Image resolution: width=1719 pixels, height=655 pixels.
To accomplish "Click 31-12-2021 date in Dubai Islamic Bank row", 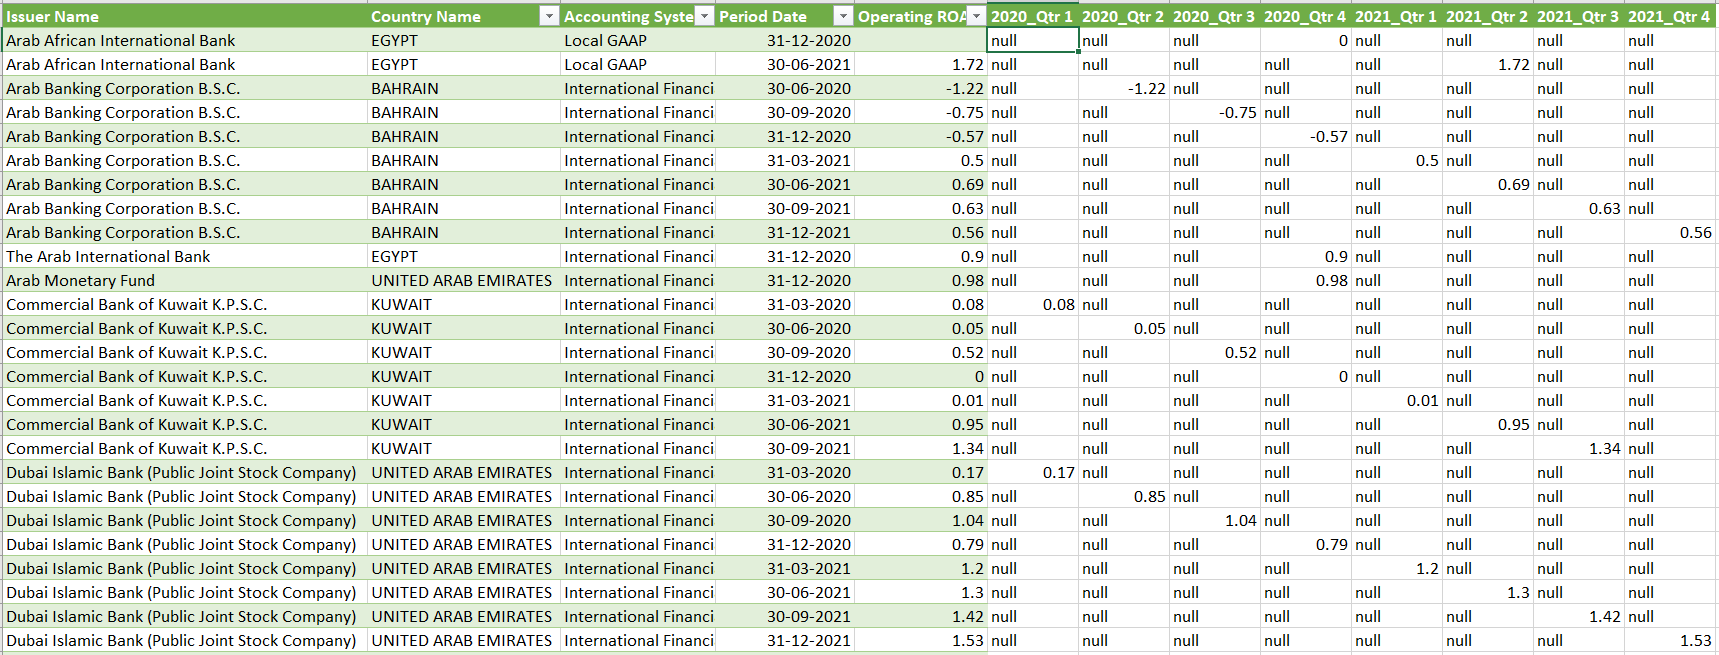I will [785, 640].
